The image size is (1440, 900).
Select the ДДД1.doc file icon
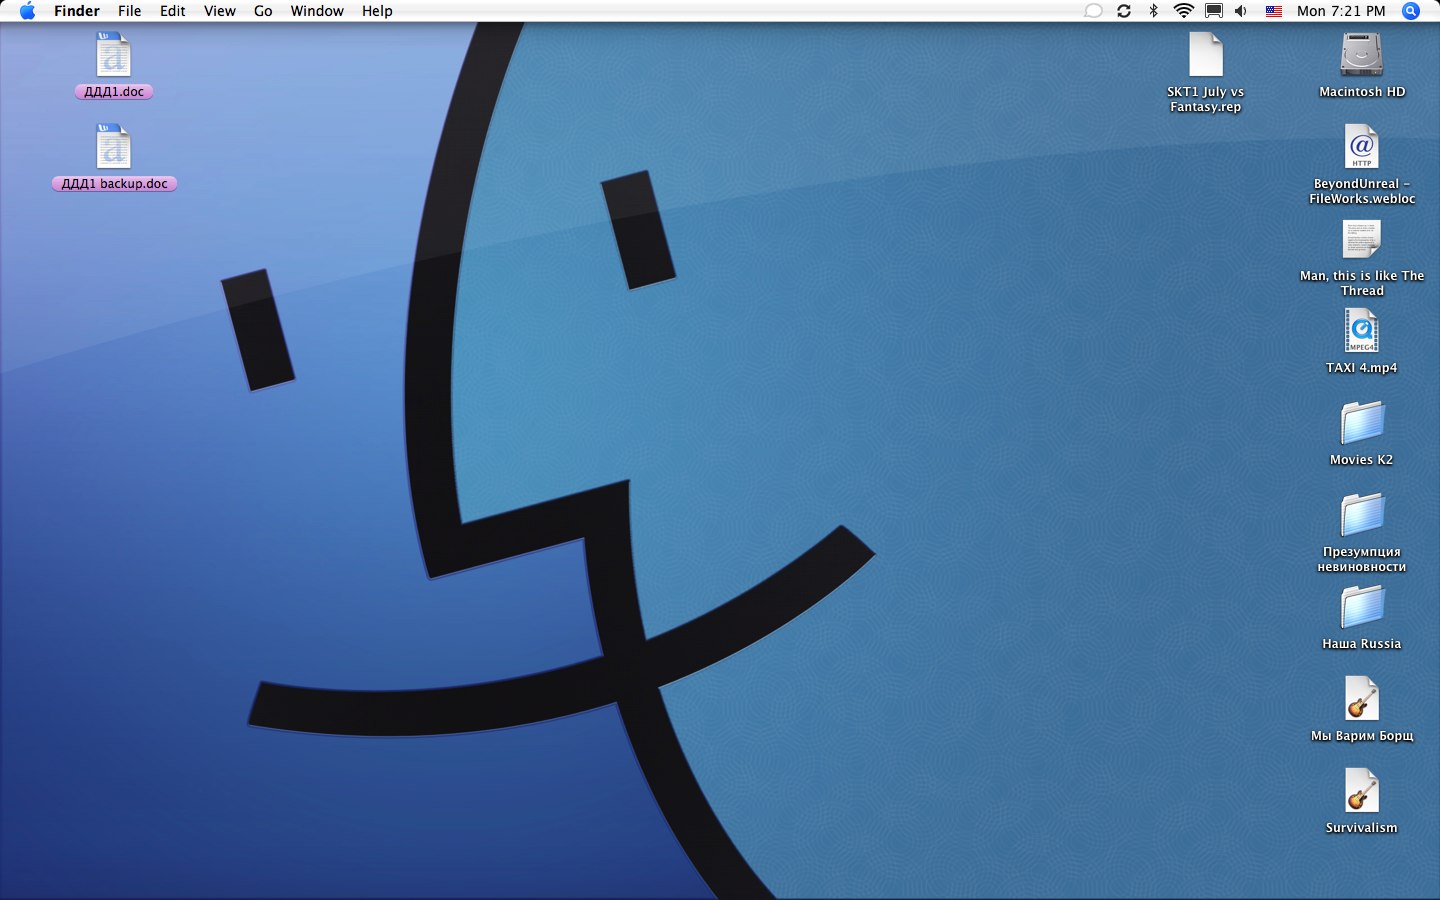coord(114,55)
